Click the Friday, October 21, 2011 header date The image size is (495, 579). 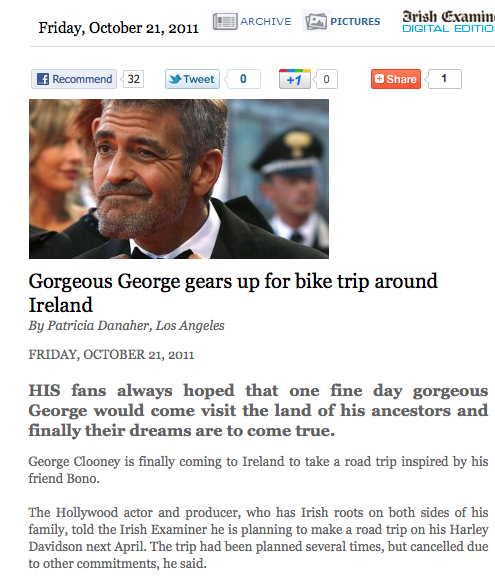pyautogui.click(x=118, y=28)
